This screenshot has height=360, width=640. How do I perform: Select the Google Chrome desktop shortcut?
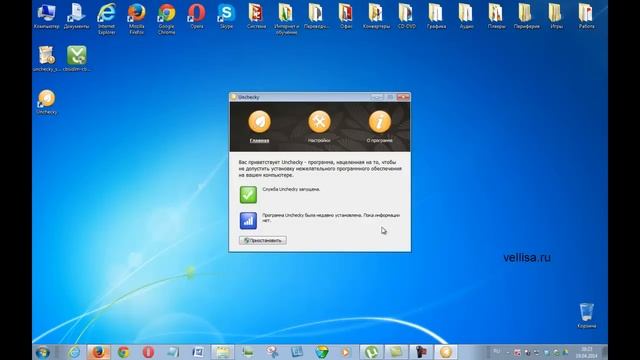pyautogui.click(x=167, y=19)
